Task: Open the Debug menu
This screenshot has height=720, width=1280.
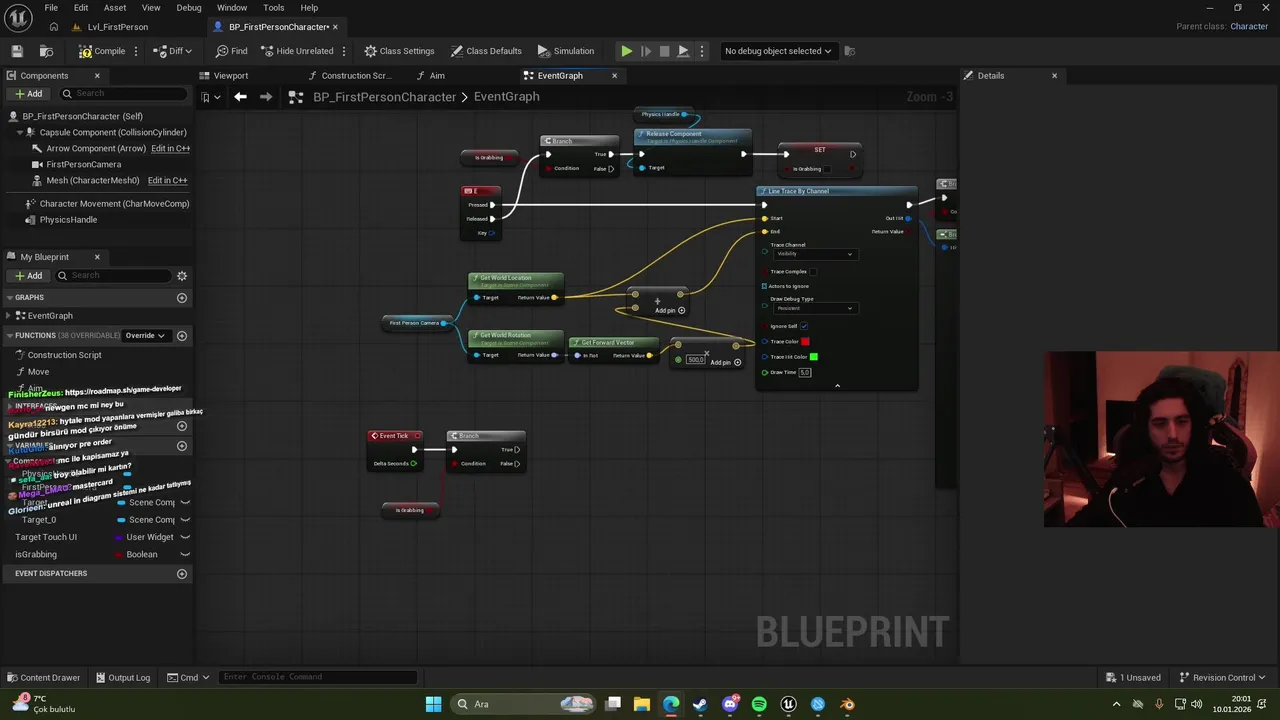Action: click(x=189, y=7)
